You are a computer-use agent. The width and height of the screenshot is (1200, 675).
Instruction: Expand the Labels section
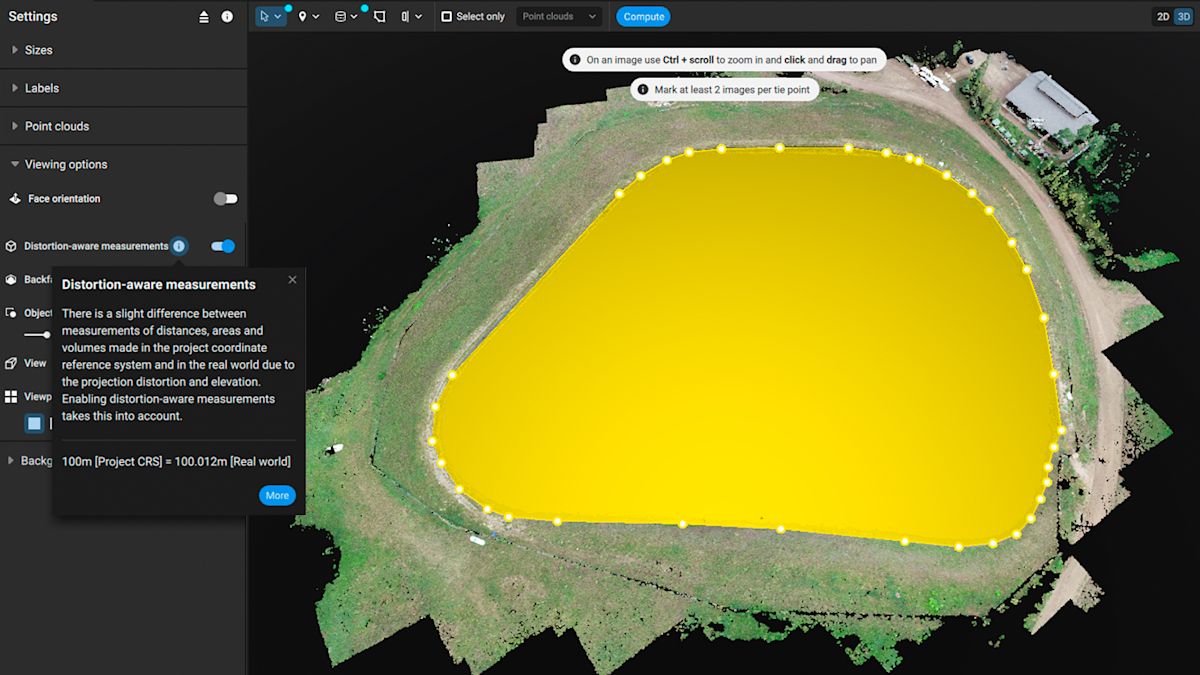click(41, 88)
